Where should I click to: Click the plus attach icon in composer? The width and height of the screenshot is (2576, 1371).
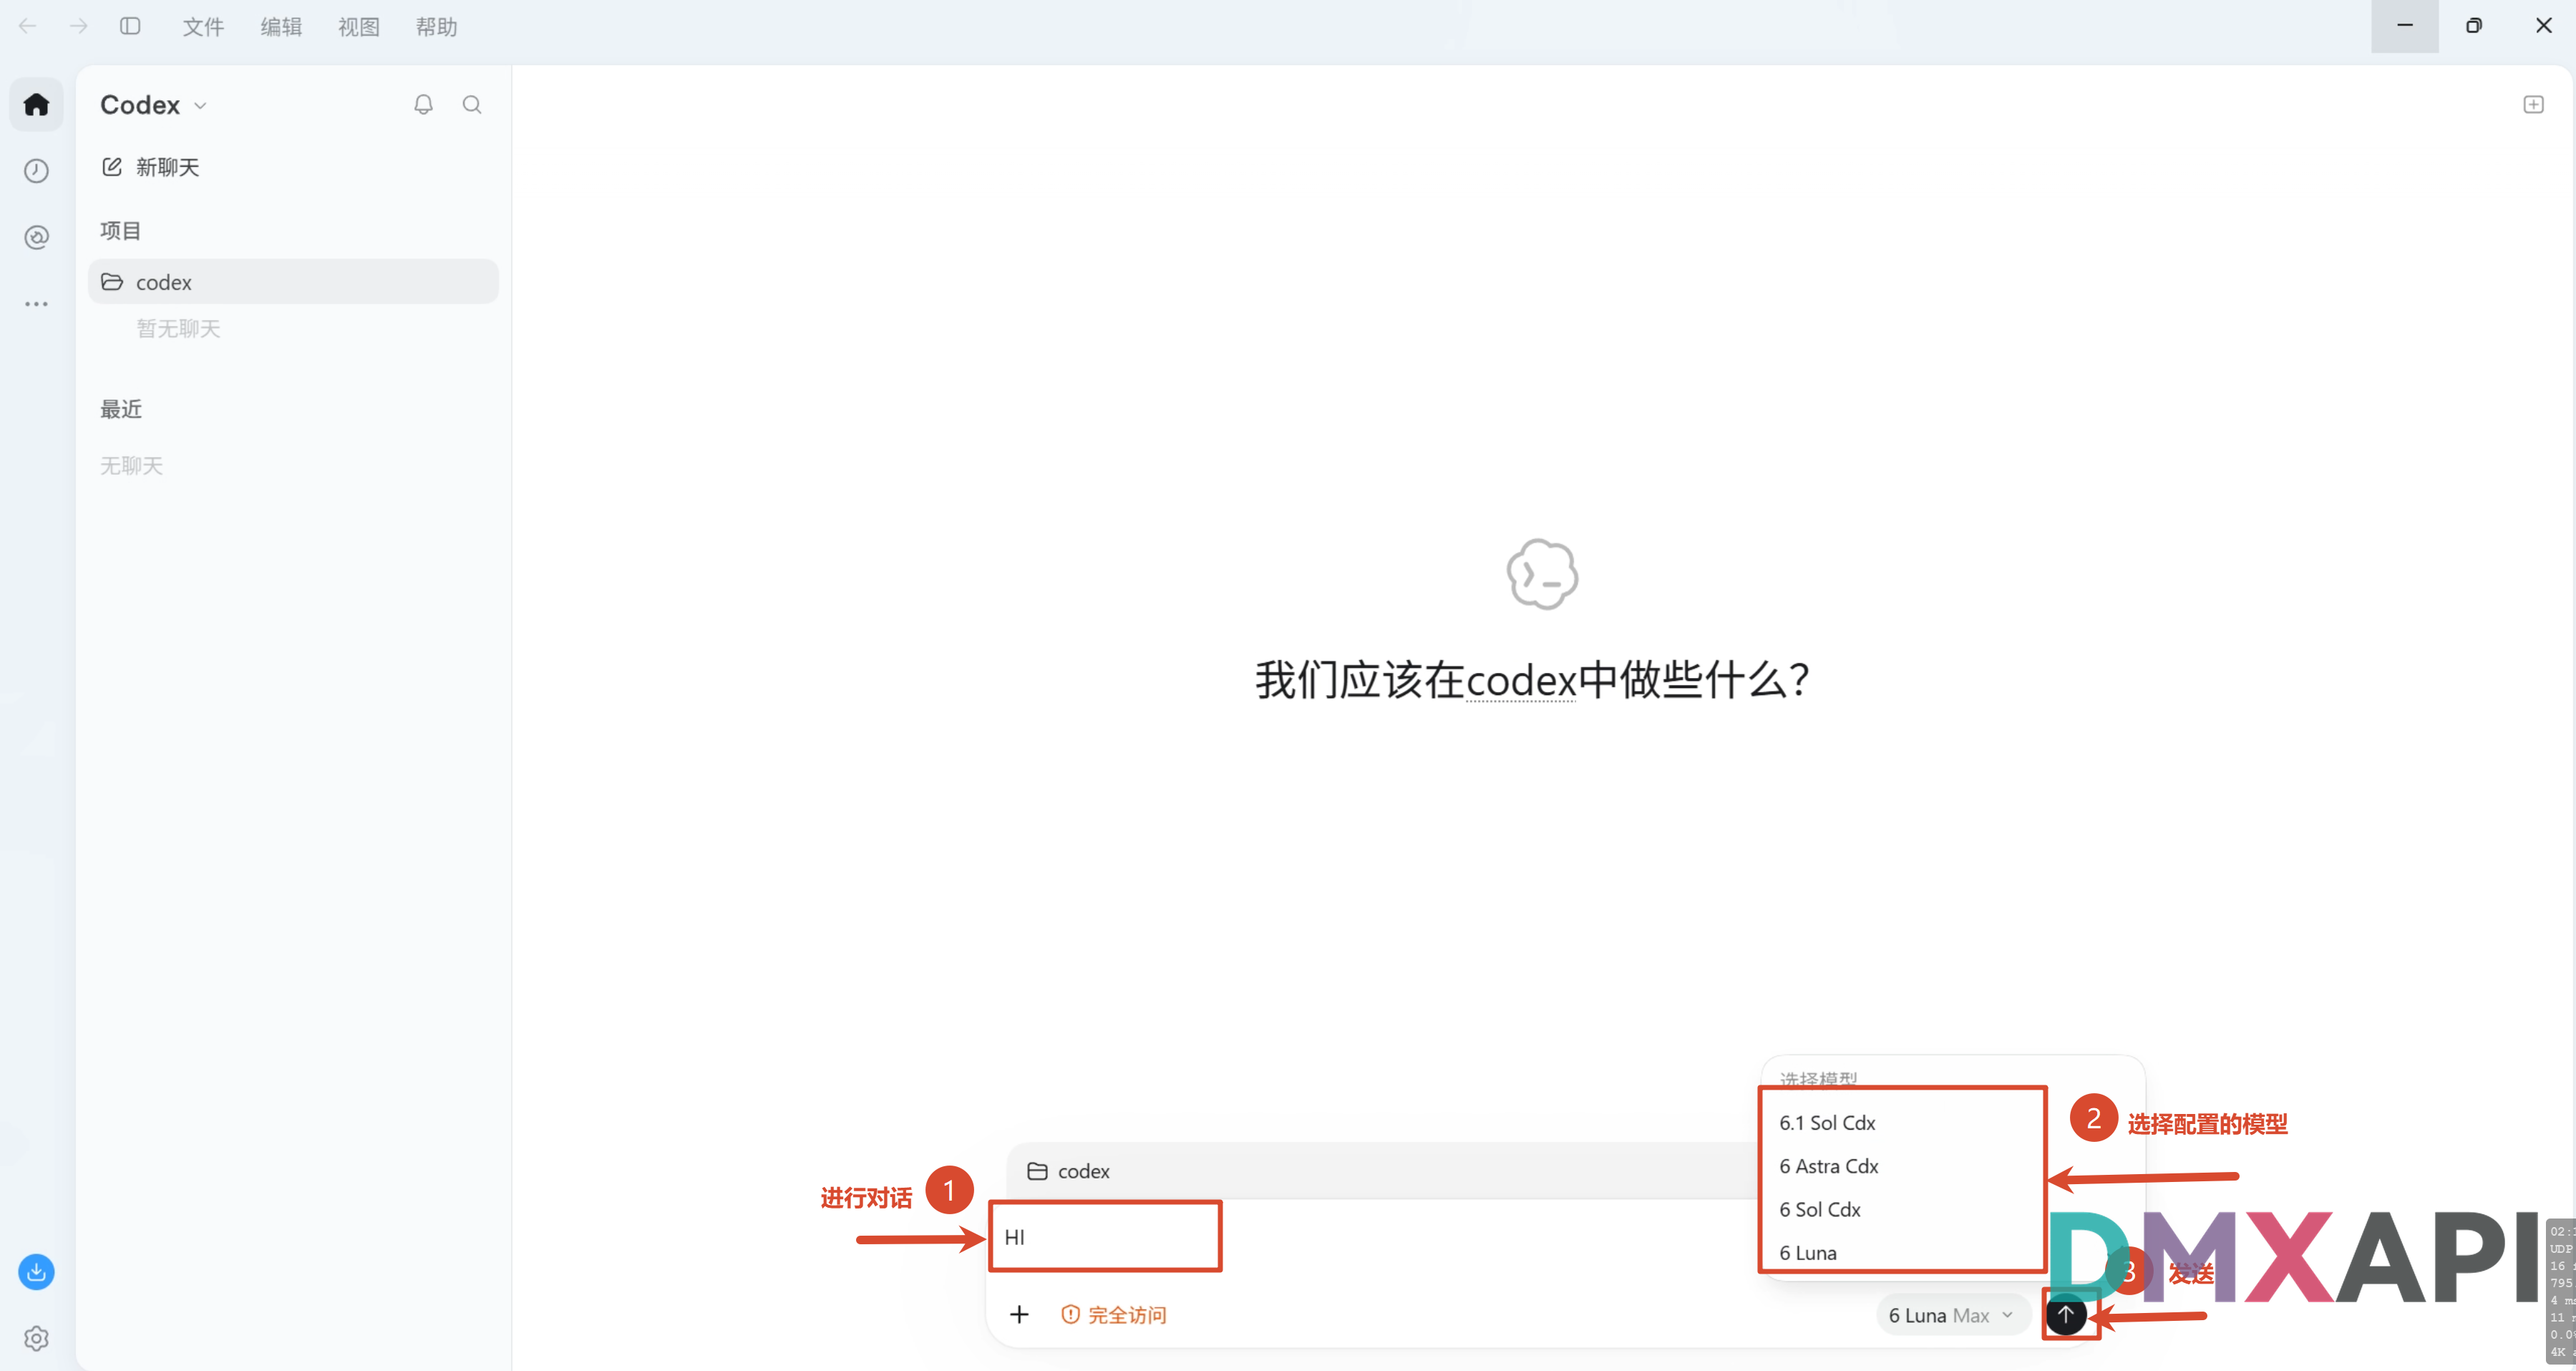[1019, 1314]
